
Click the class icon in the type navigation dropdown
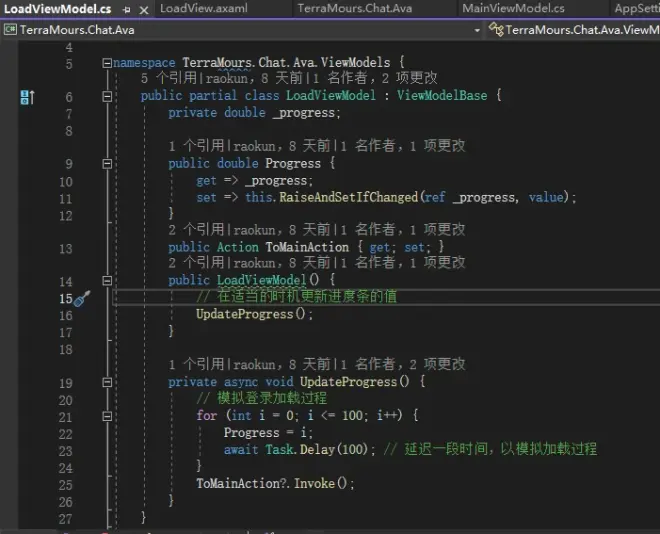(495, 30)
